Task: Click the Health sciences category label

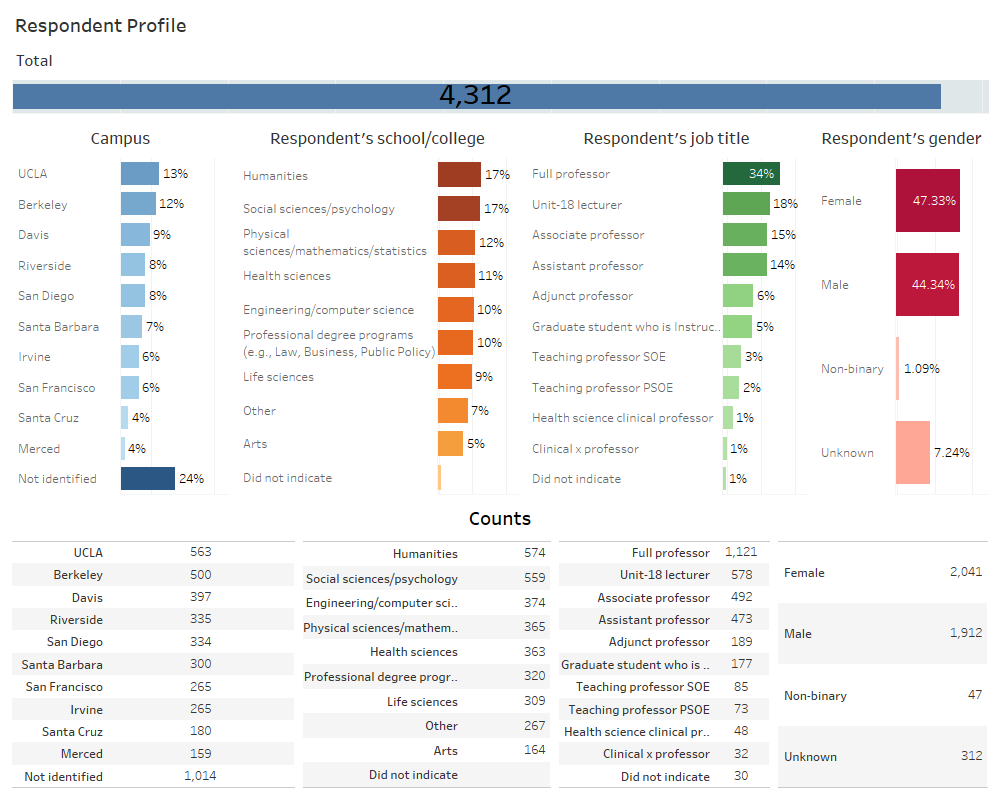Action: pyautogui.click(x=288, y=275)
